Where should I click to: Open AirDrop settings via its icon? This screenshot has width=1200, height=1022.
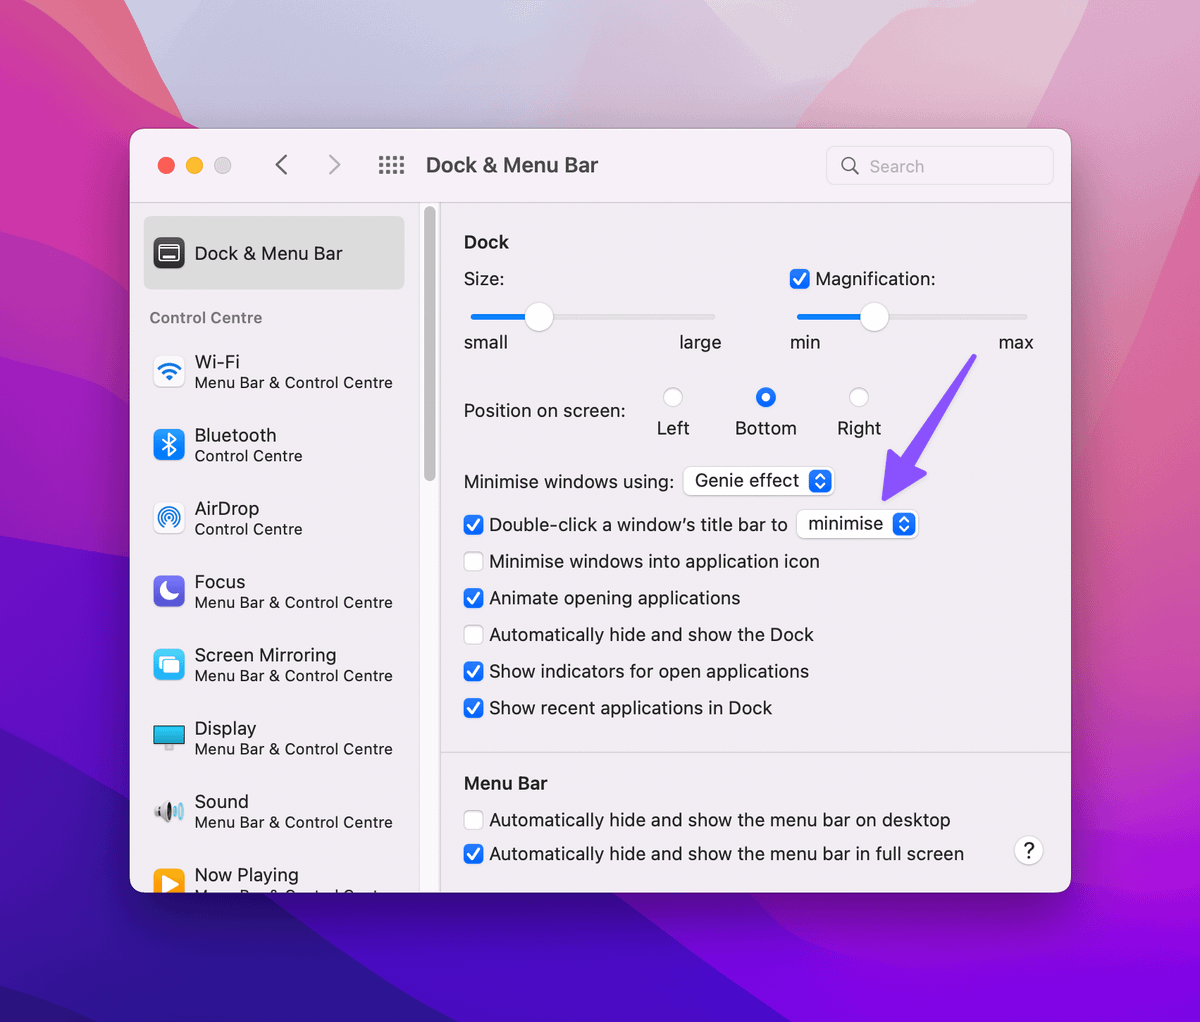[169, 518]
